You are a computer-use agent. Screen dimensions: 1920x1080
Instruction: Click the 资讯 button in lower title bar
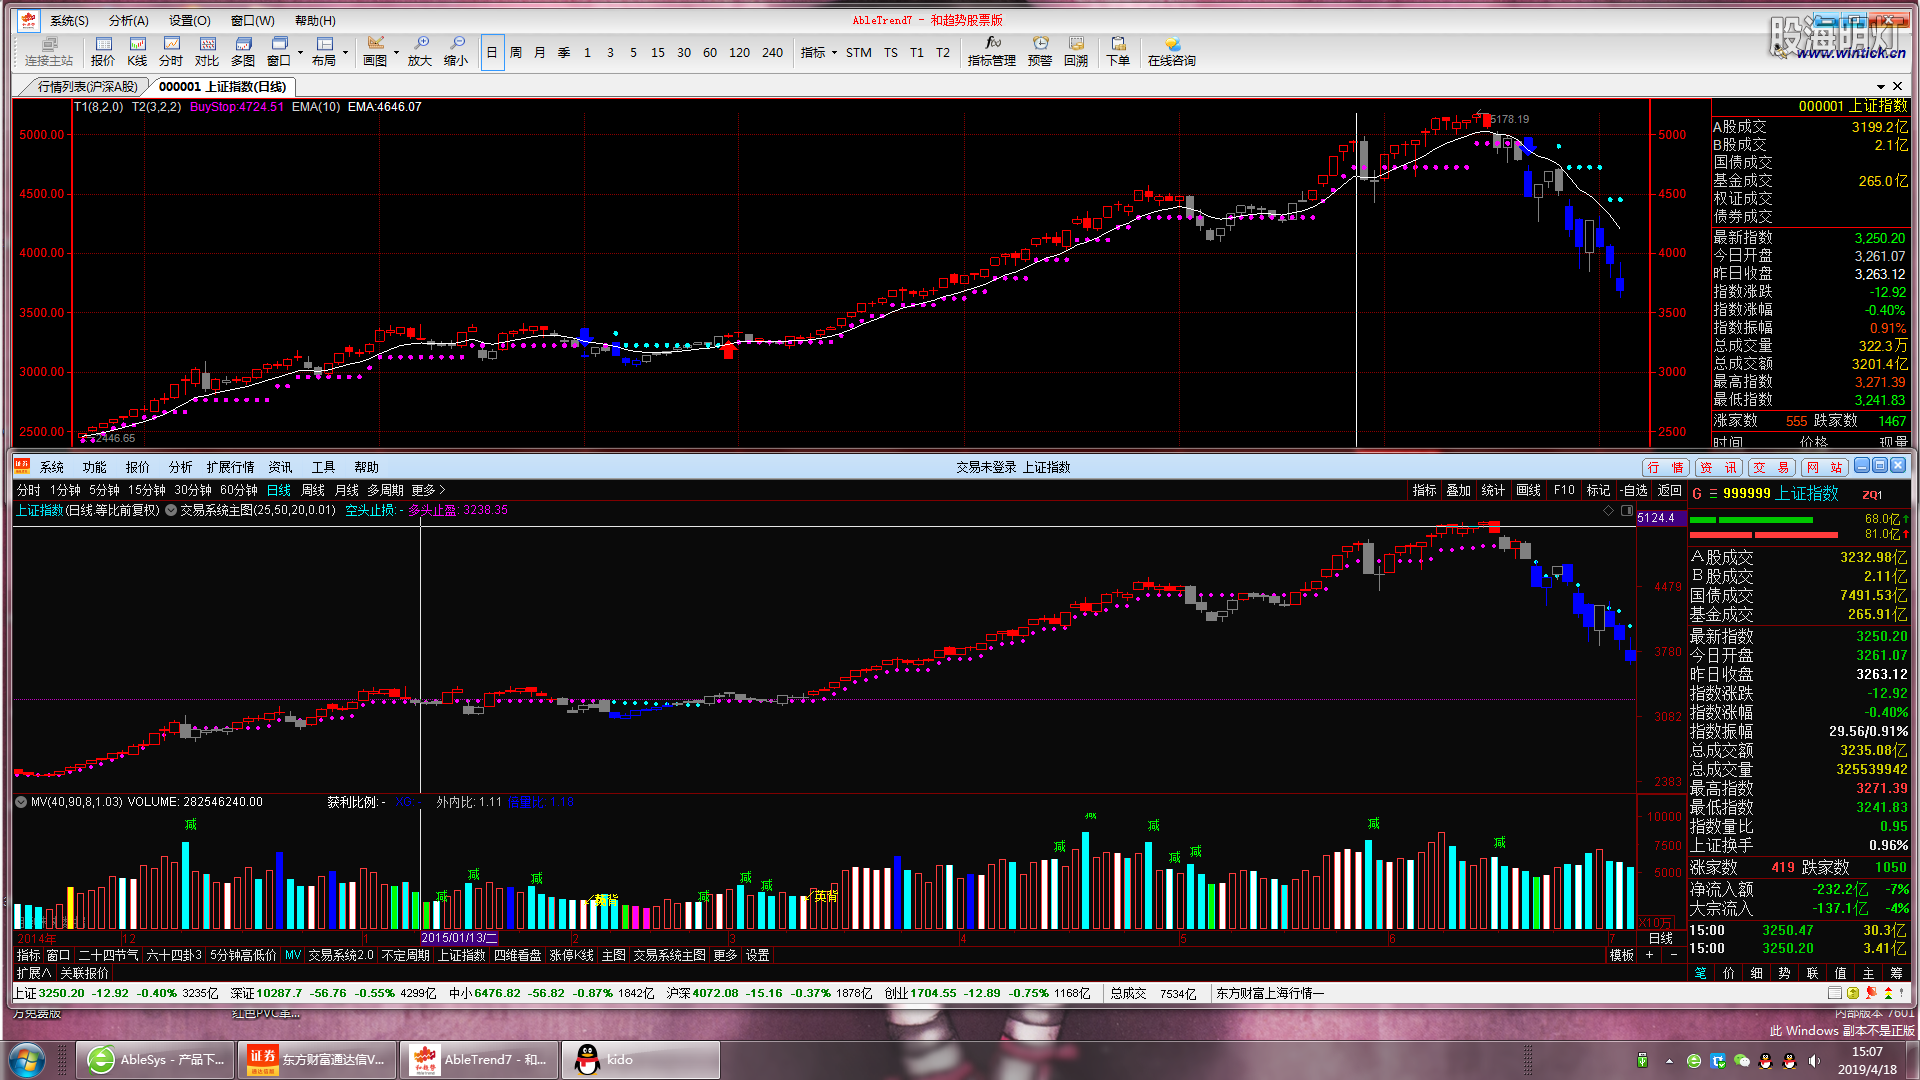[x=1719, y=467]
